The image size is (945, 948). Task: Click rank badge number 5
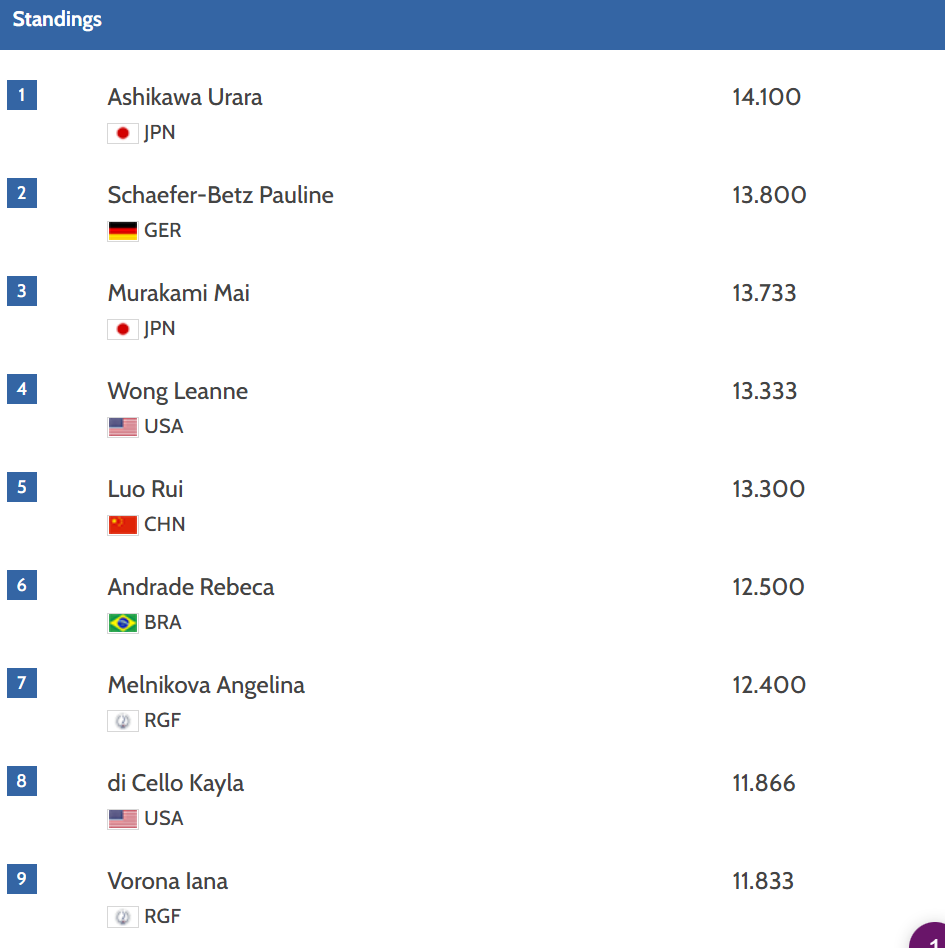click(x=22, y=487)
